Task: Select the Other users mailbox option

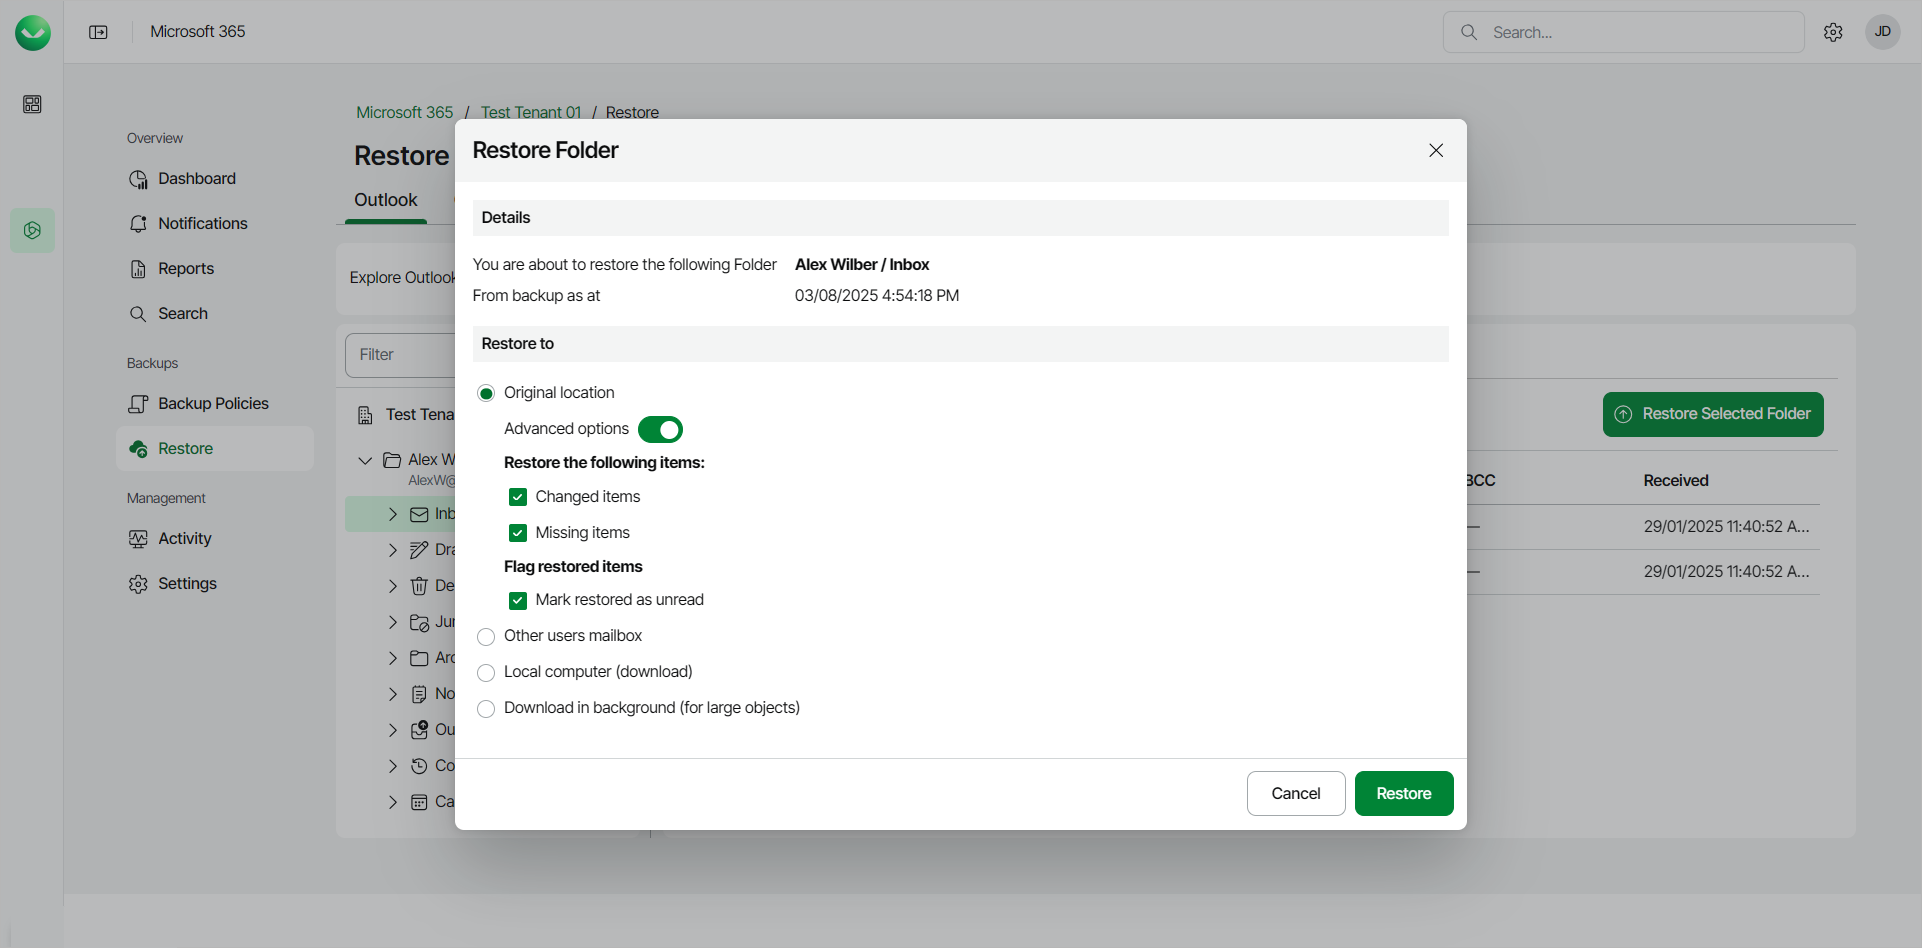Action: [x=486, y=637]
